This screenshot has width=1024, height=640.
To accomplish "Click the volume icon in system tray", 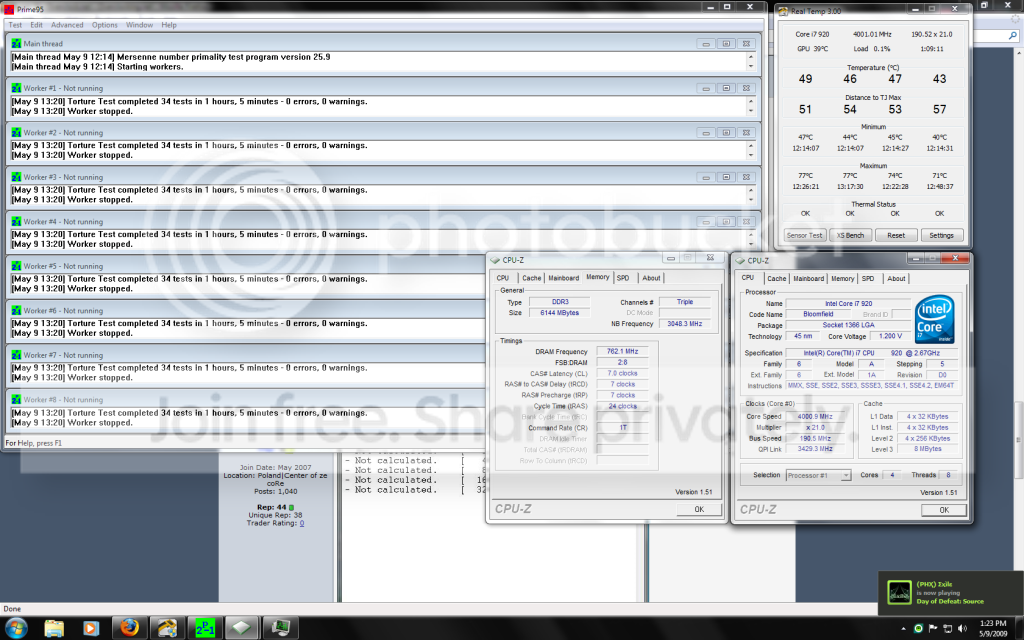I will coord(962,628).
